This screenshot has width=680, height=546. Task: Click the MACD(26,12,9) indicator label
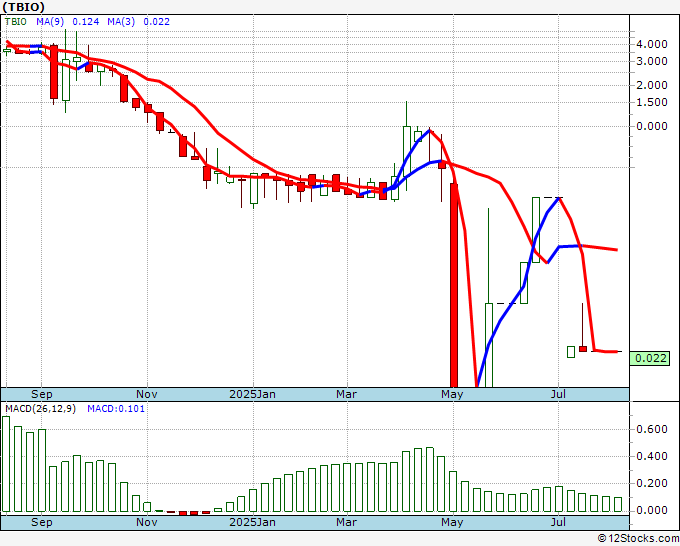tap(40, 409)
